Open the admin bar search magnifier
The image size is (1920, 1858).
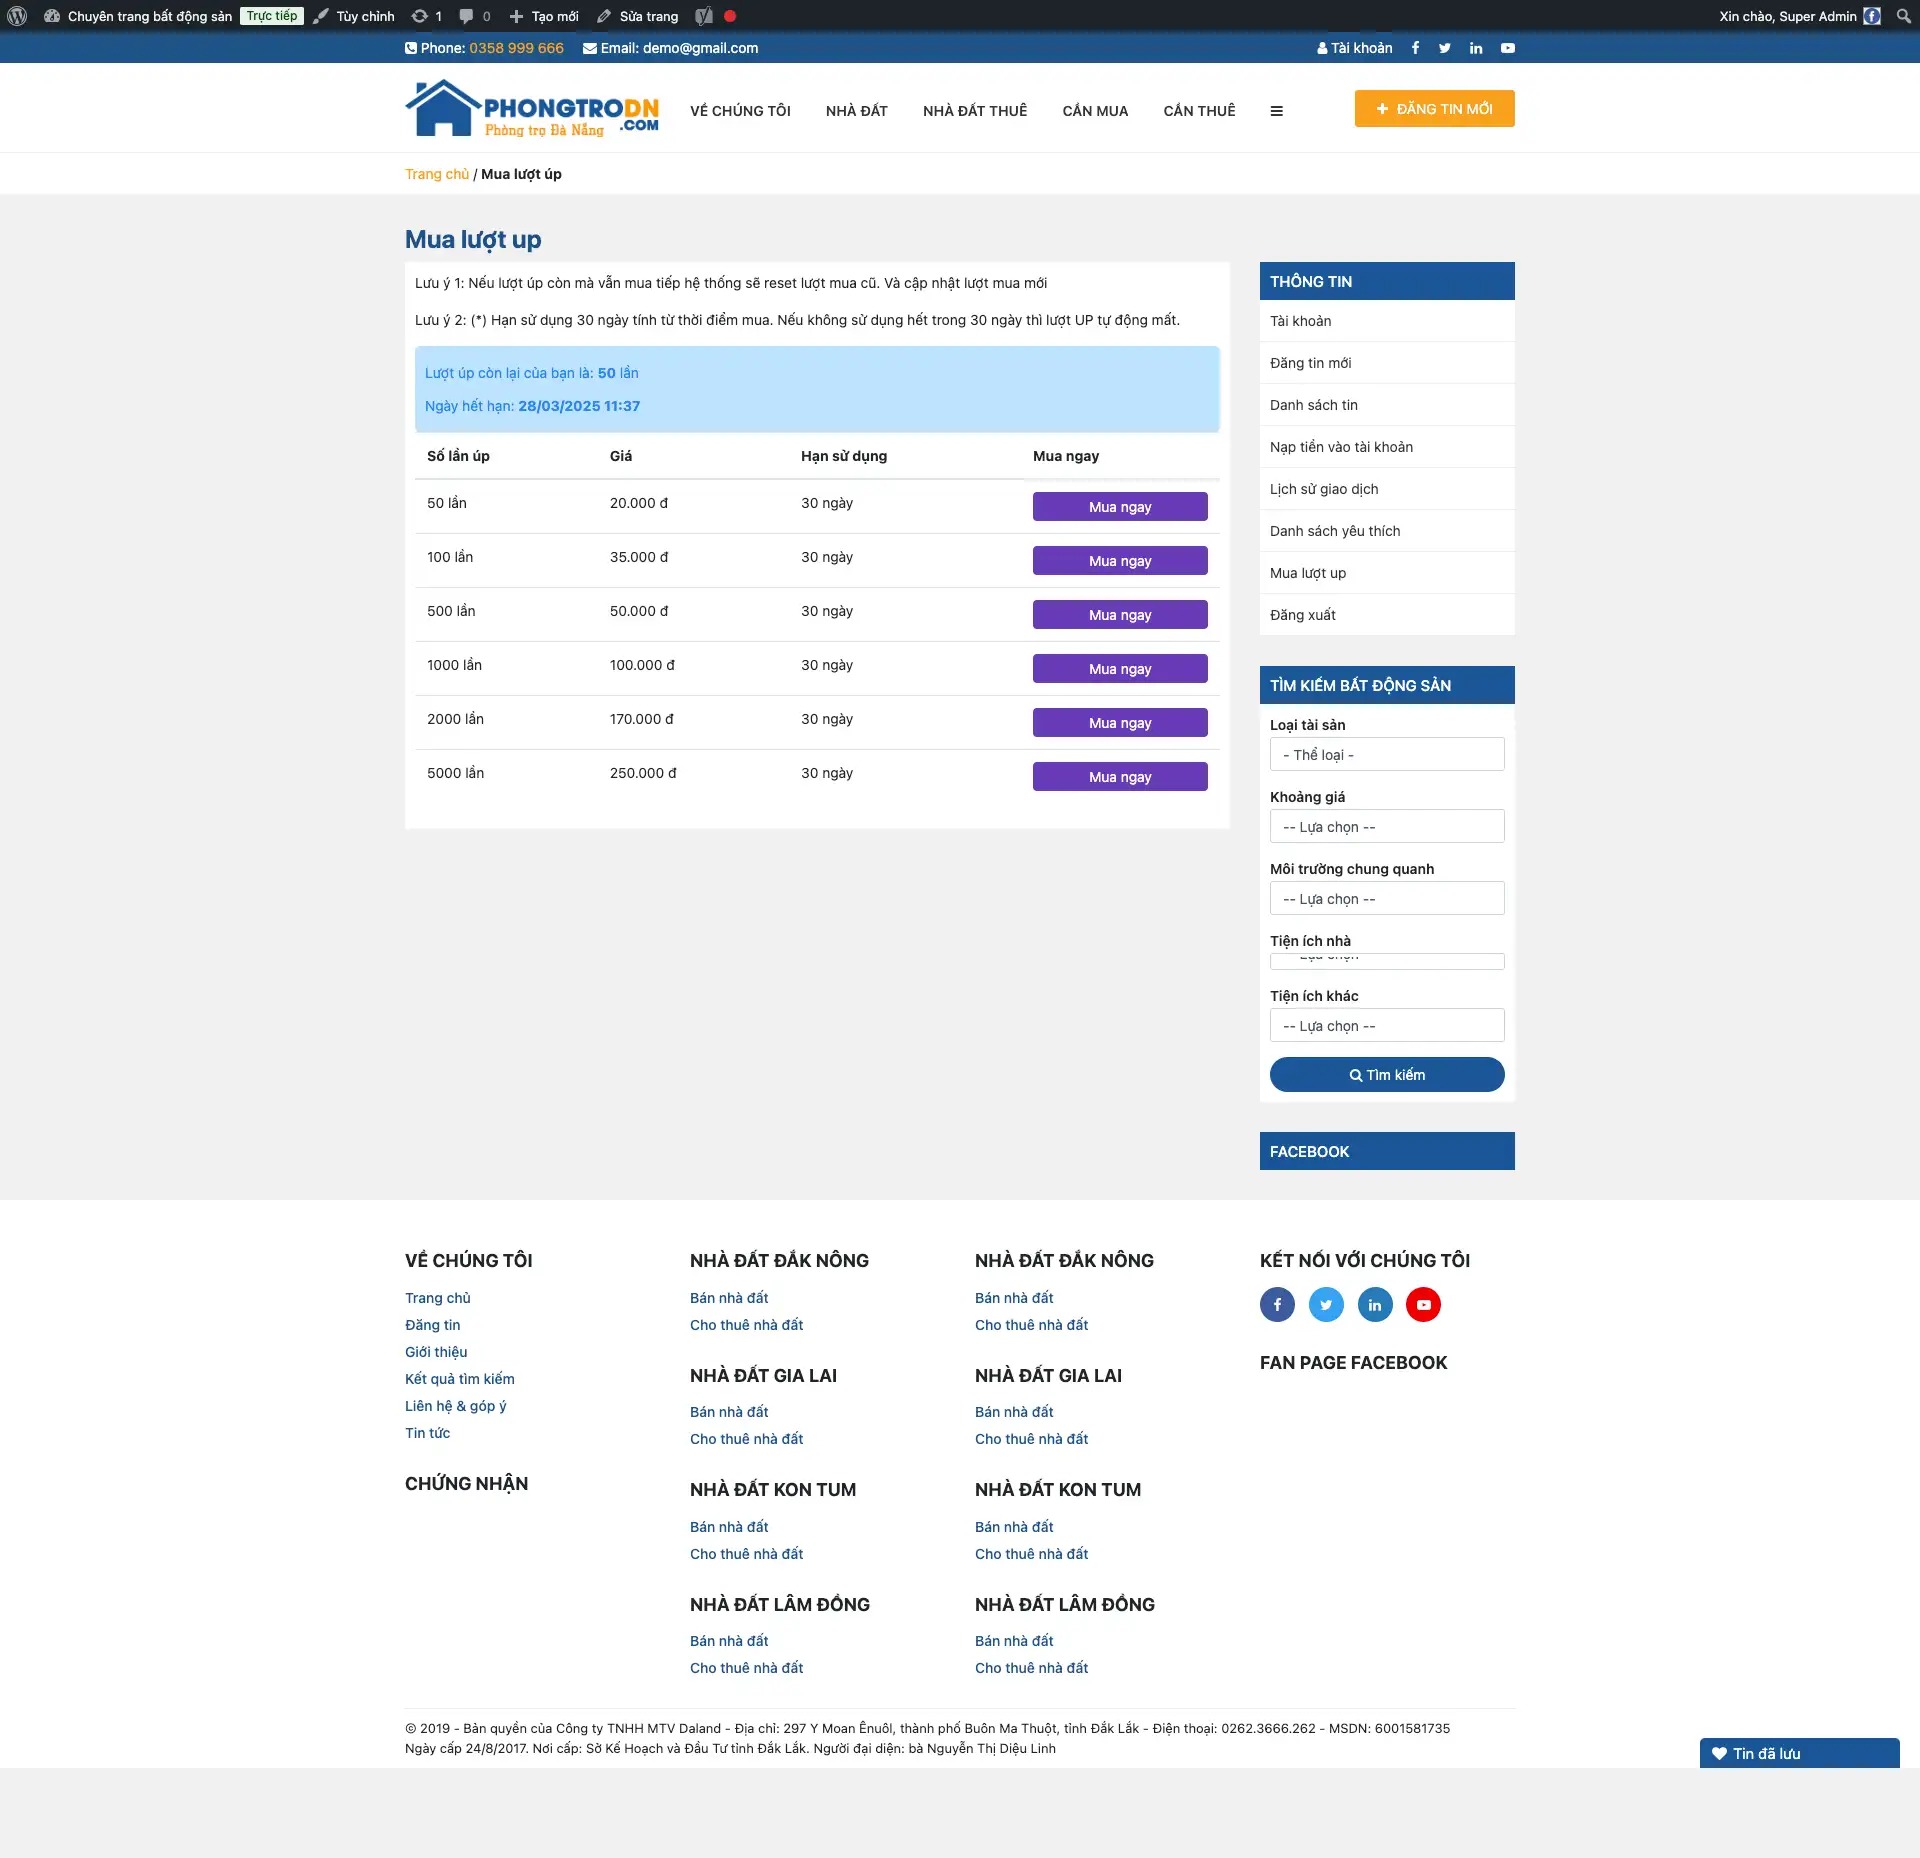pyautogui.click(x=1903, y=16)
